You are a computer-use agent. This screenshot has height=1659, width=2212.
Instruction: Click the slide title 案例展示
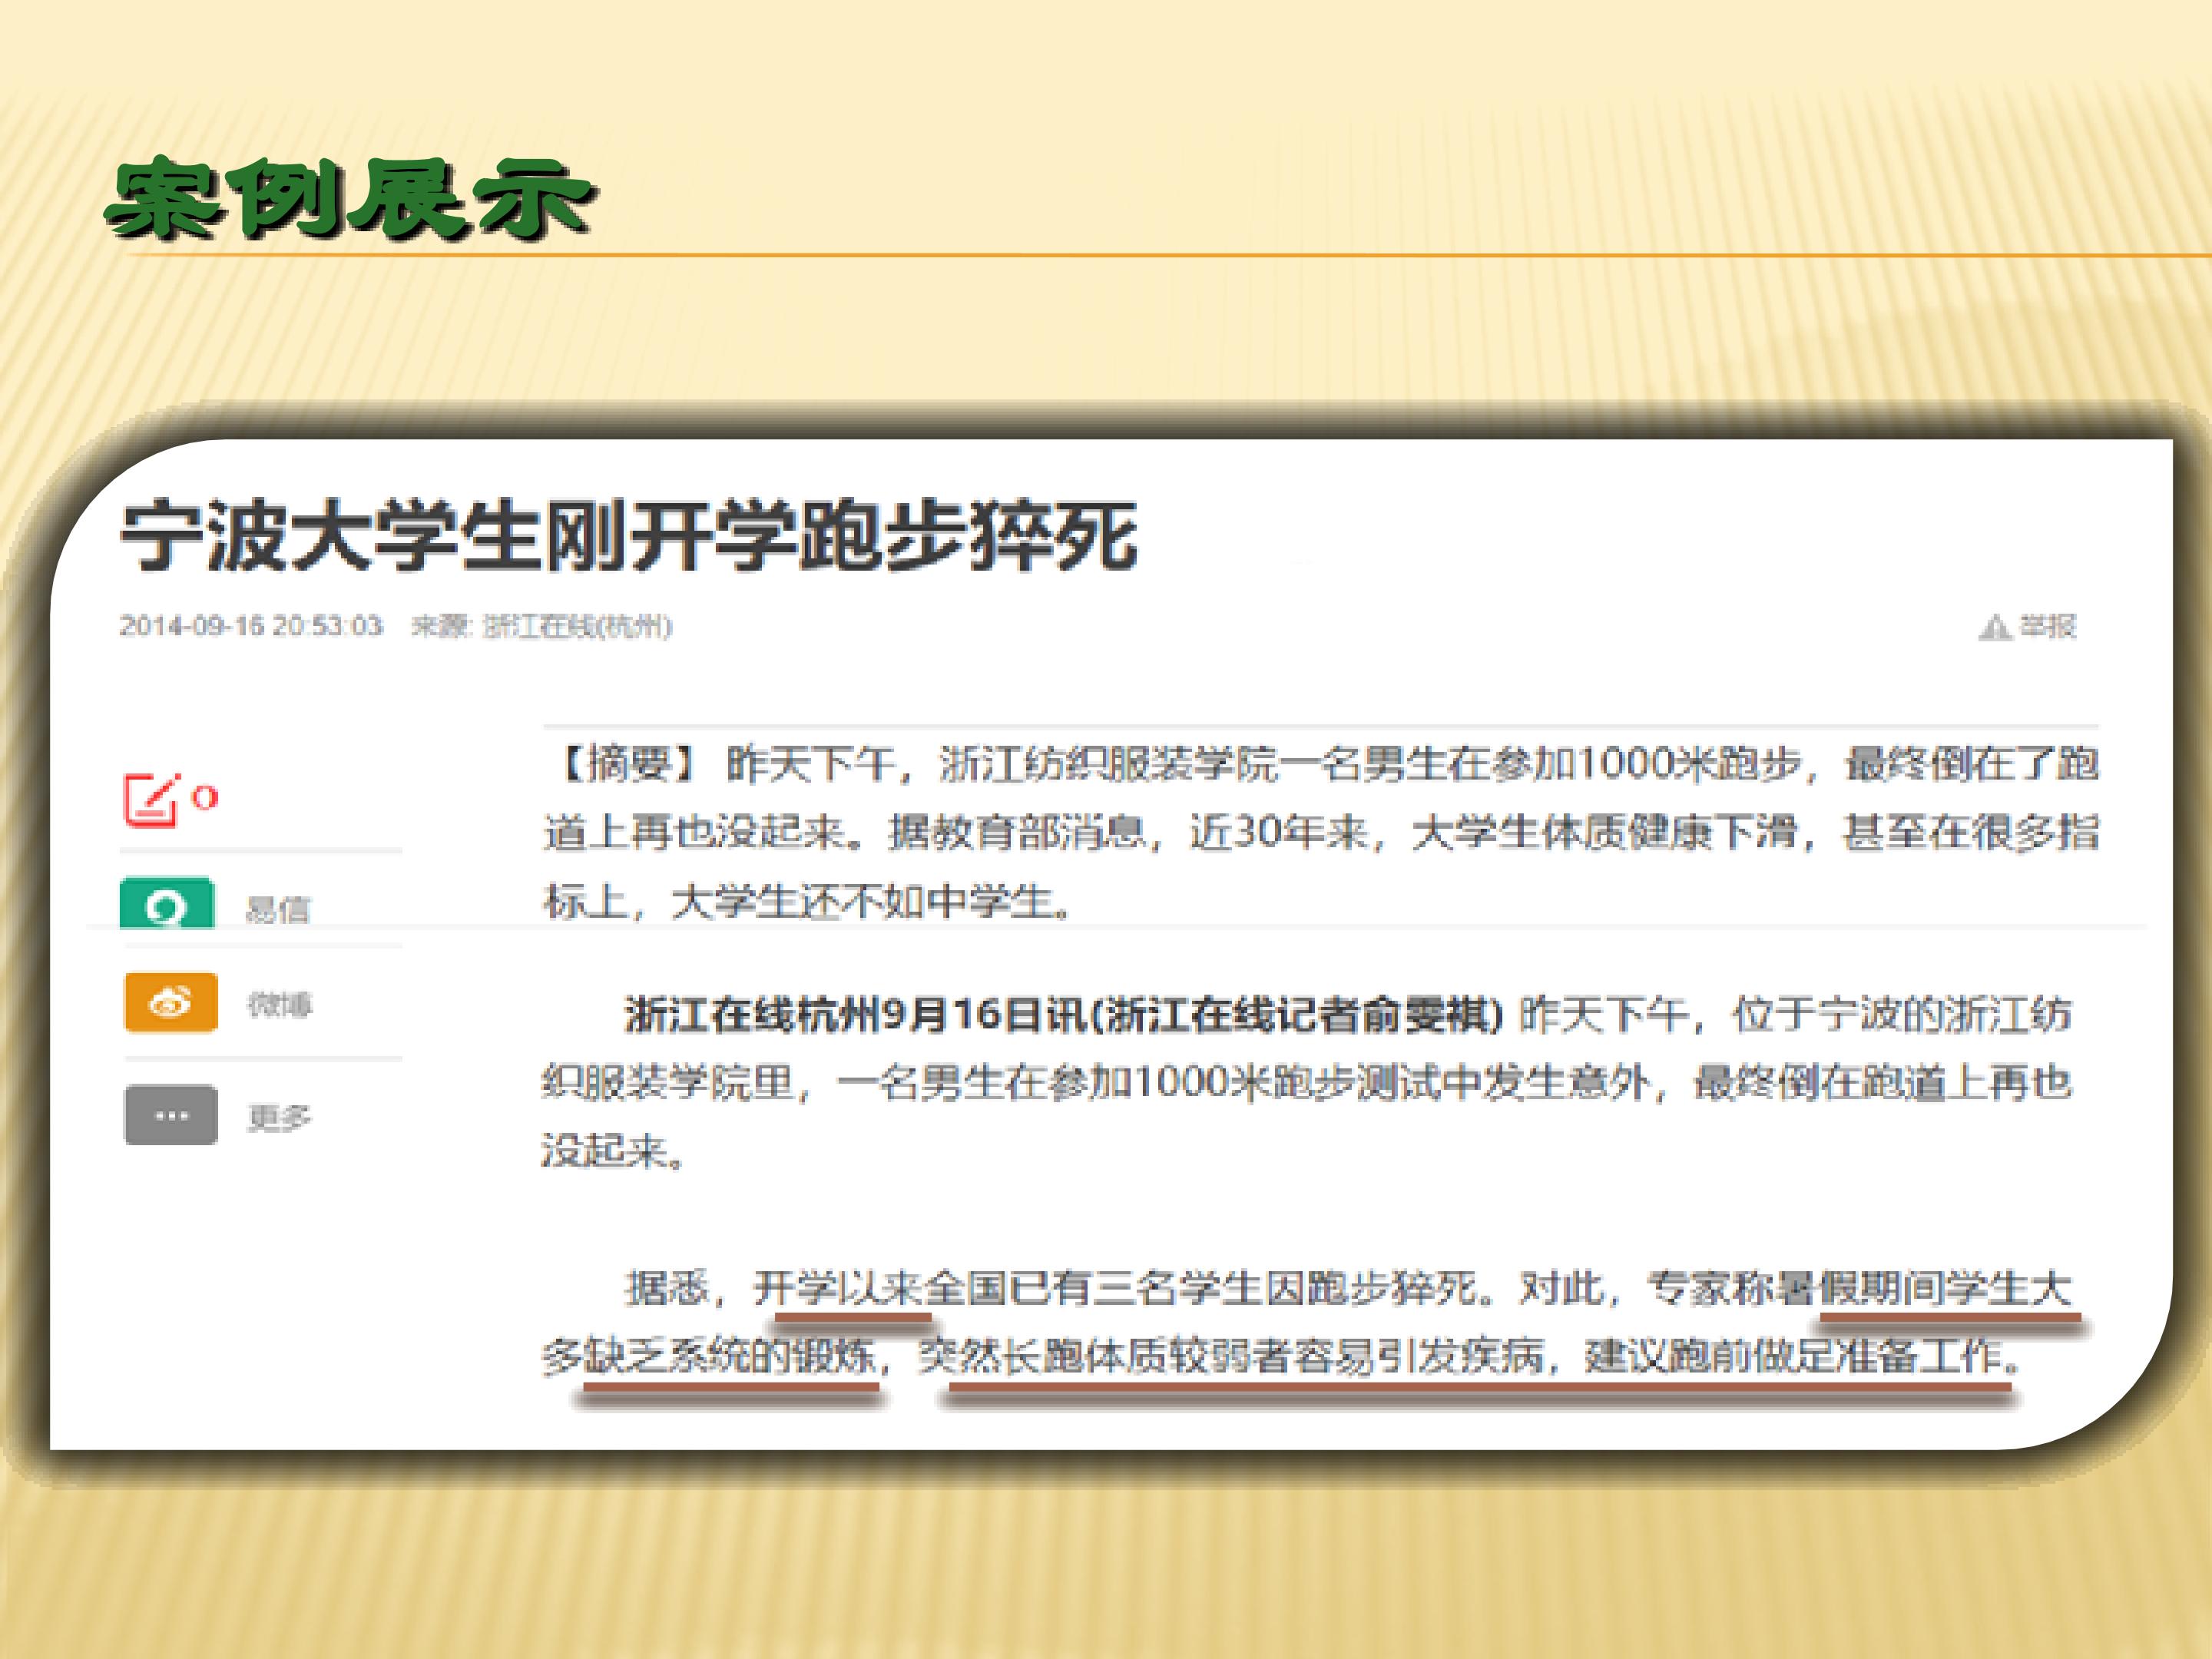(x=351, y=200)
